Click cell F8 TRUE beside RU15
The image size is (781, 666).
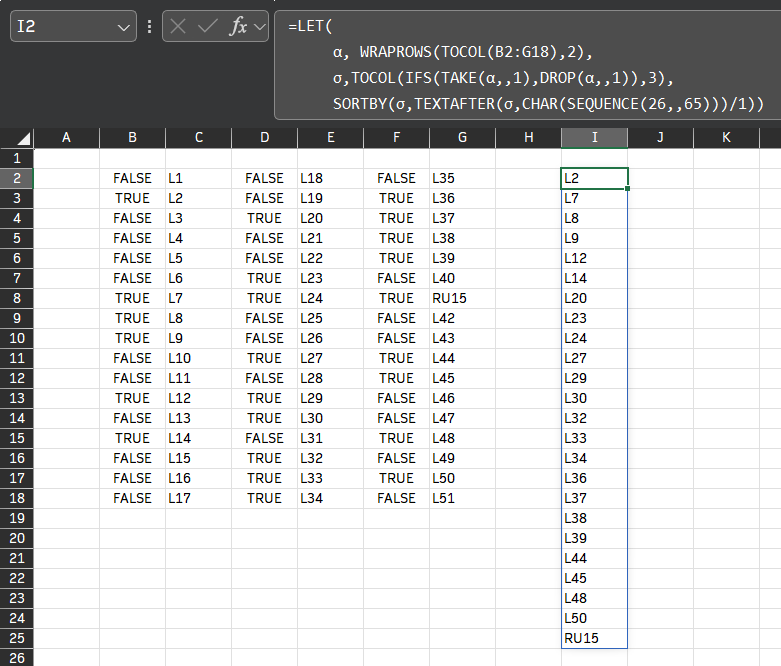(396, 298)
